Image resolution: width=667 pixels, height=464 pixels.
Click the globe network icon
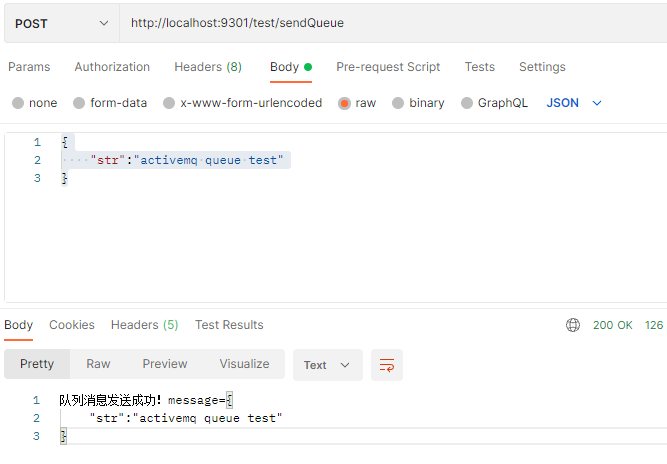(x=573, y=325)
